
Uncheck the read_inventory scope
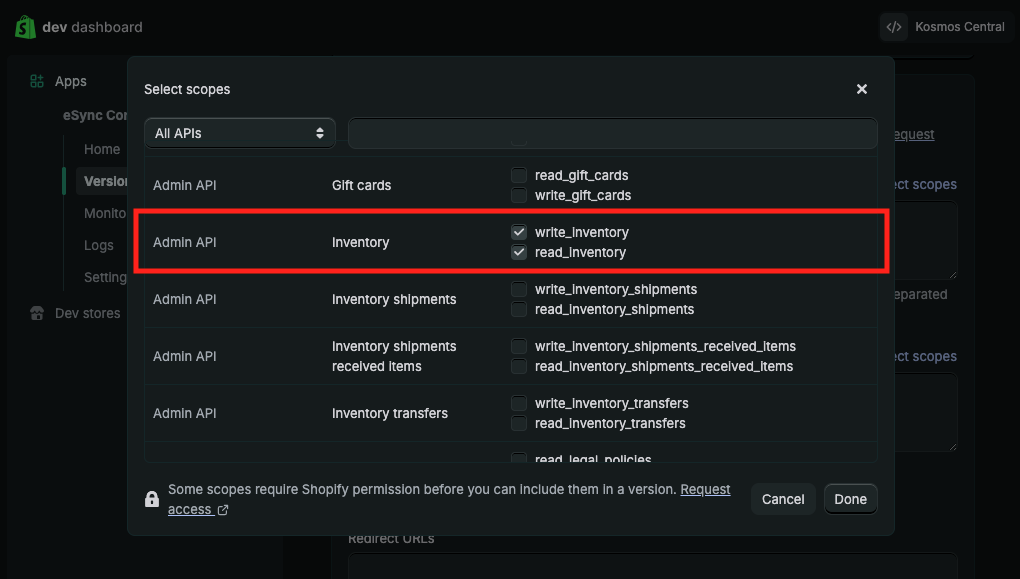[519, 252]
